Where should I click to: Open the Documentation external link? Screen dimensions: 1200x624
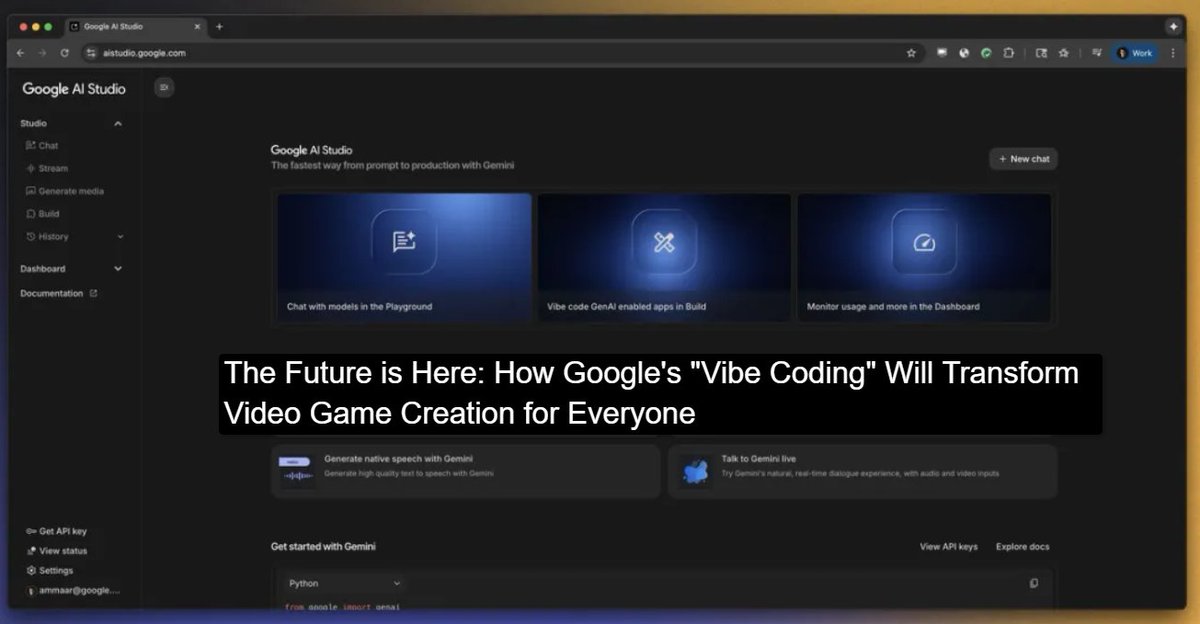(x=59, y=293)
